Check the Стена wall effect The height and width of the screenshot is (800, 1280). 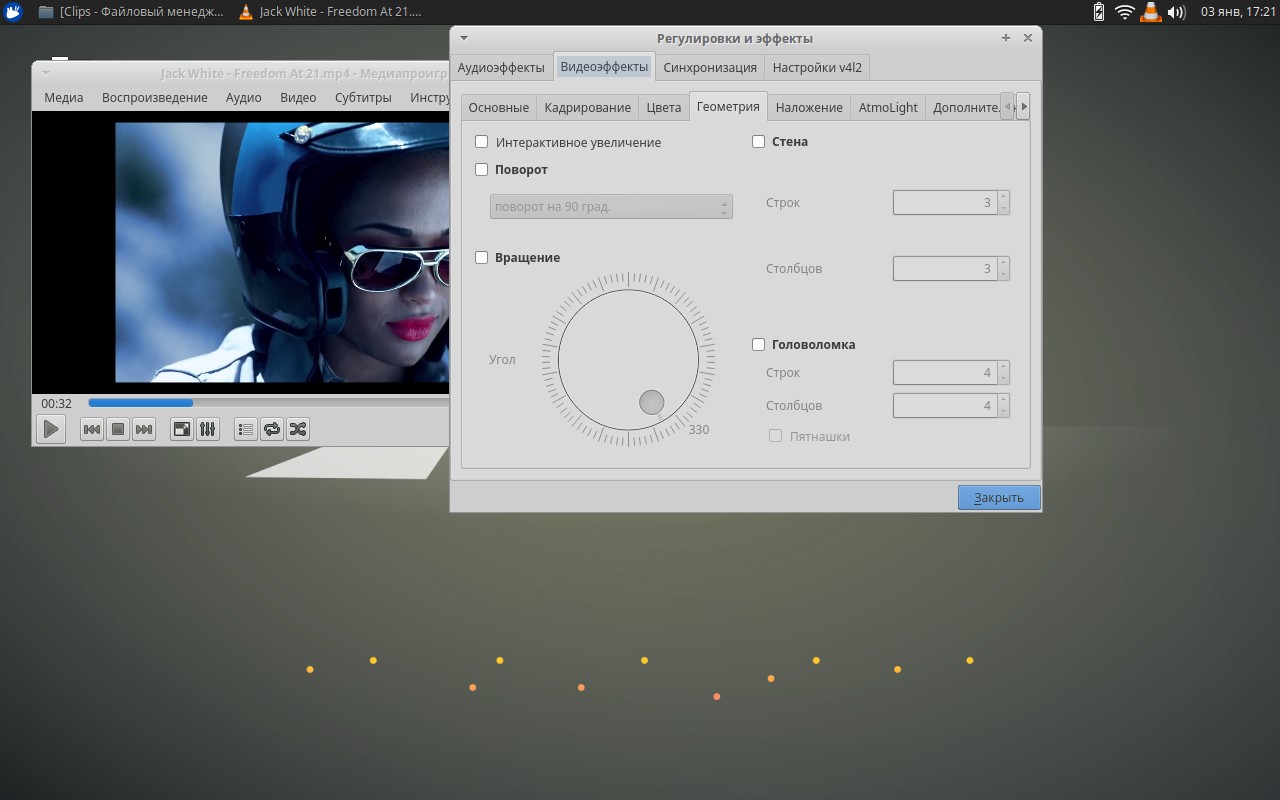[758, 141]
